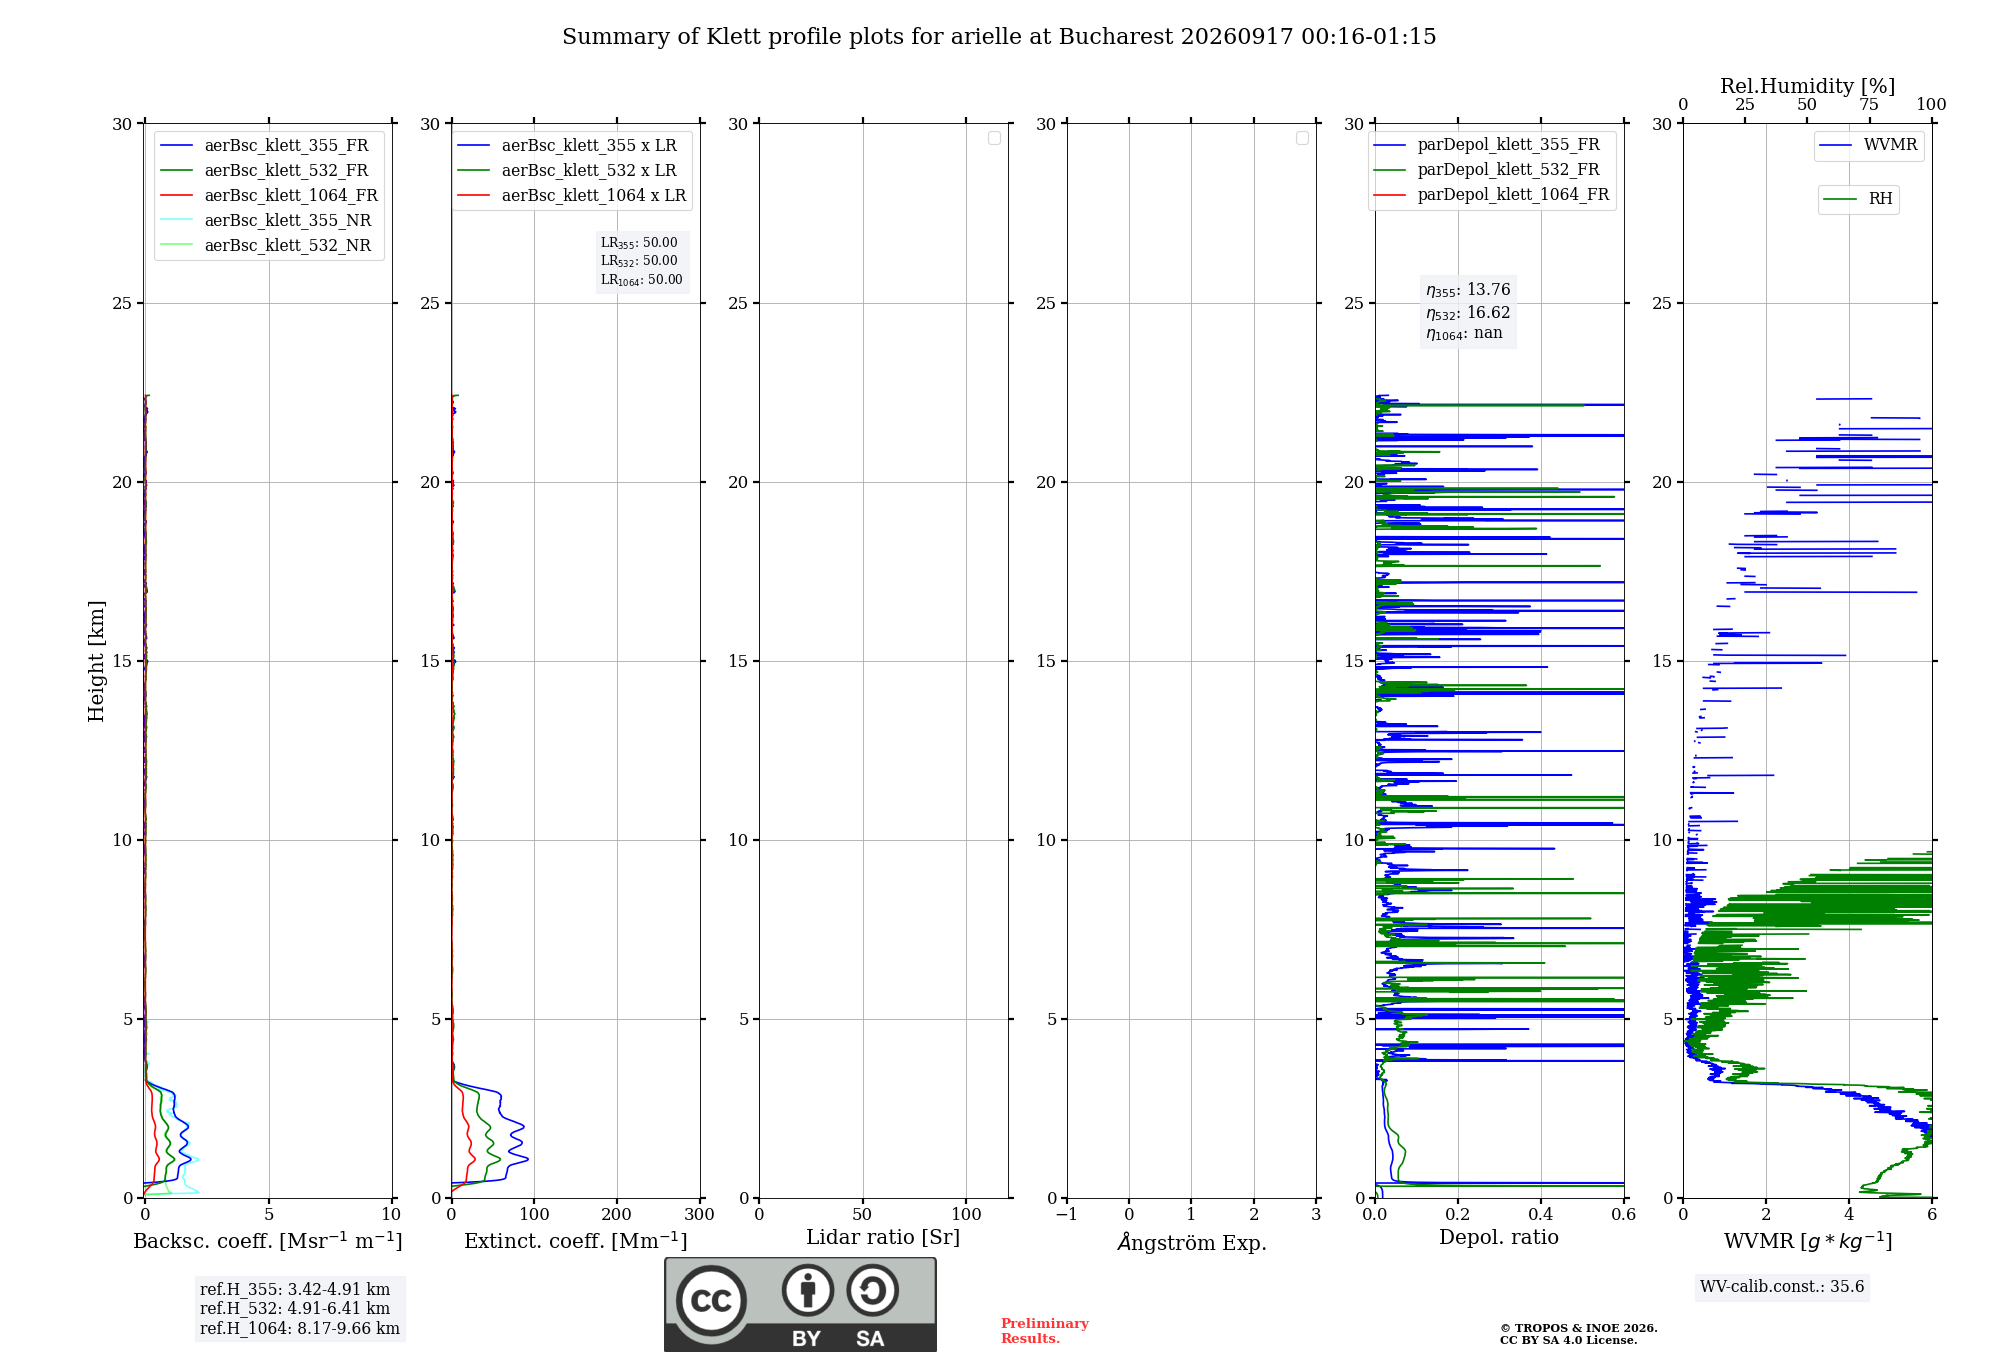2000x1360 pixels.
Task: Select aerBsc_klett_355_NR legend entry
Action: (x=267, y=221)
